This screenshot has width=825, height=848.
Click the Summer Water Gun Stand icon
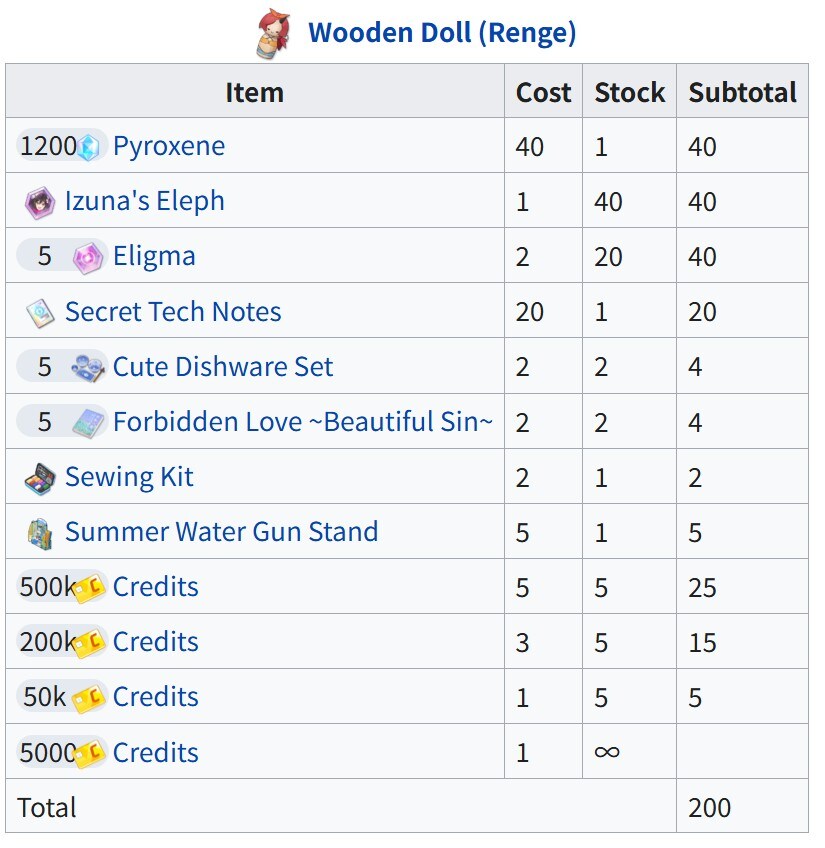pyautogui.click(x=40, y=533)
